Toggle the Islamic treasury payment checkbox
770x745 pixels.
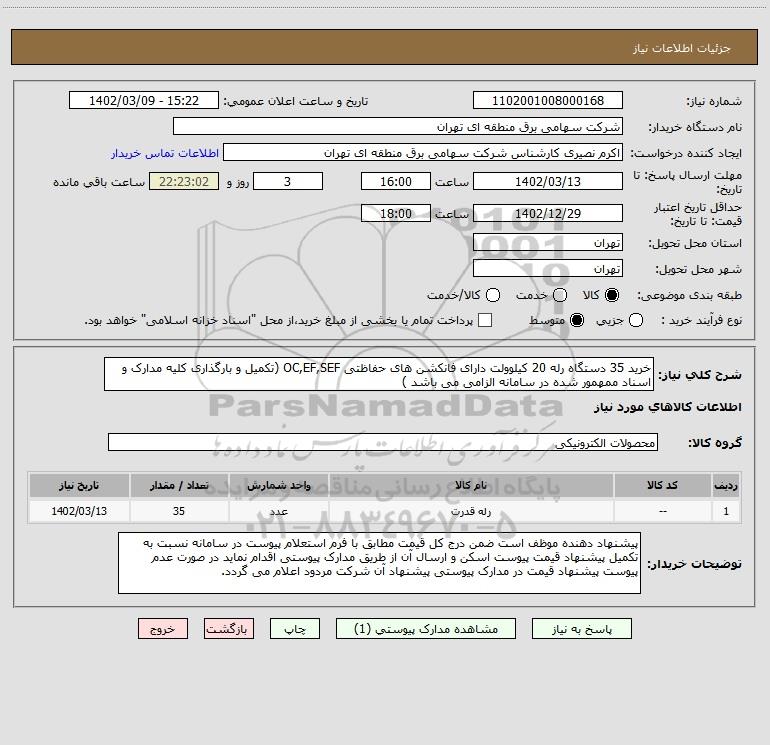485,320
